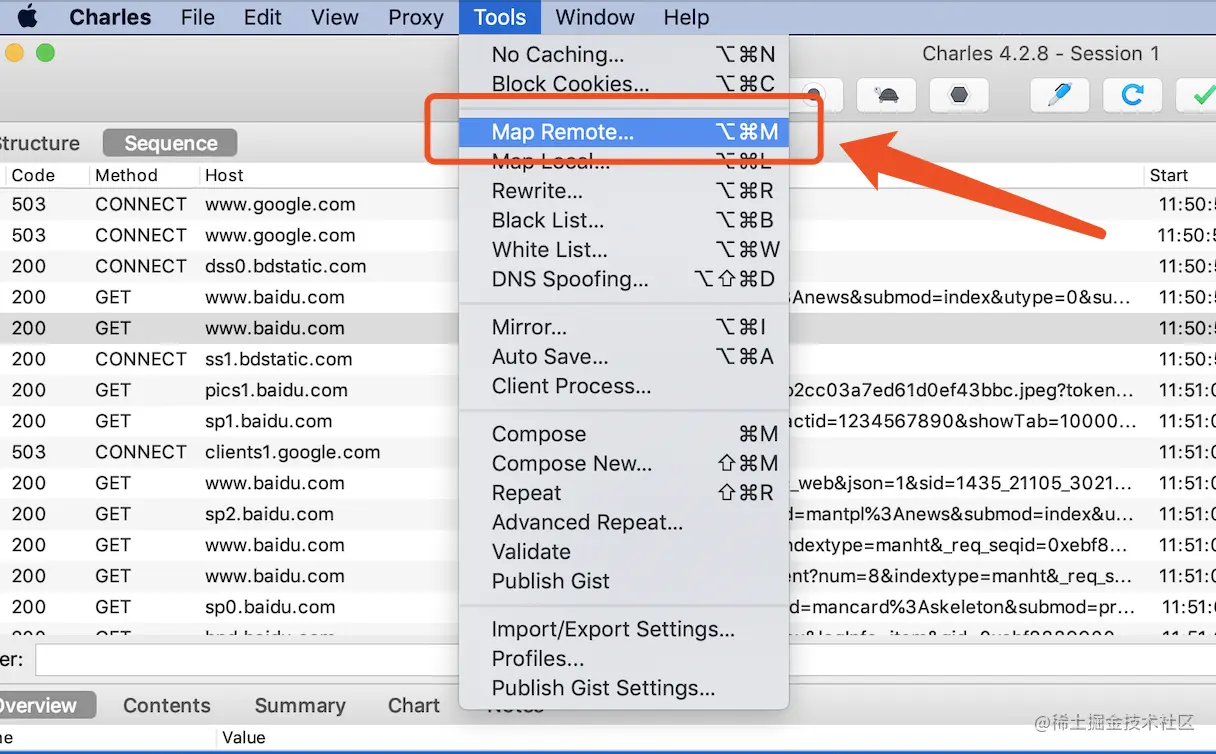1216x754 pixels.
Task: Click path text 'actid=1234567890&showTab=10000...'
Action: (962, 421)
